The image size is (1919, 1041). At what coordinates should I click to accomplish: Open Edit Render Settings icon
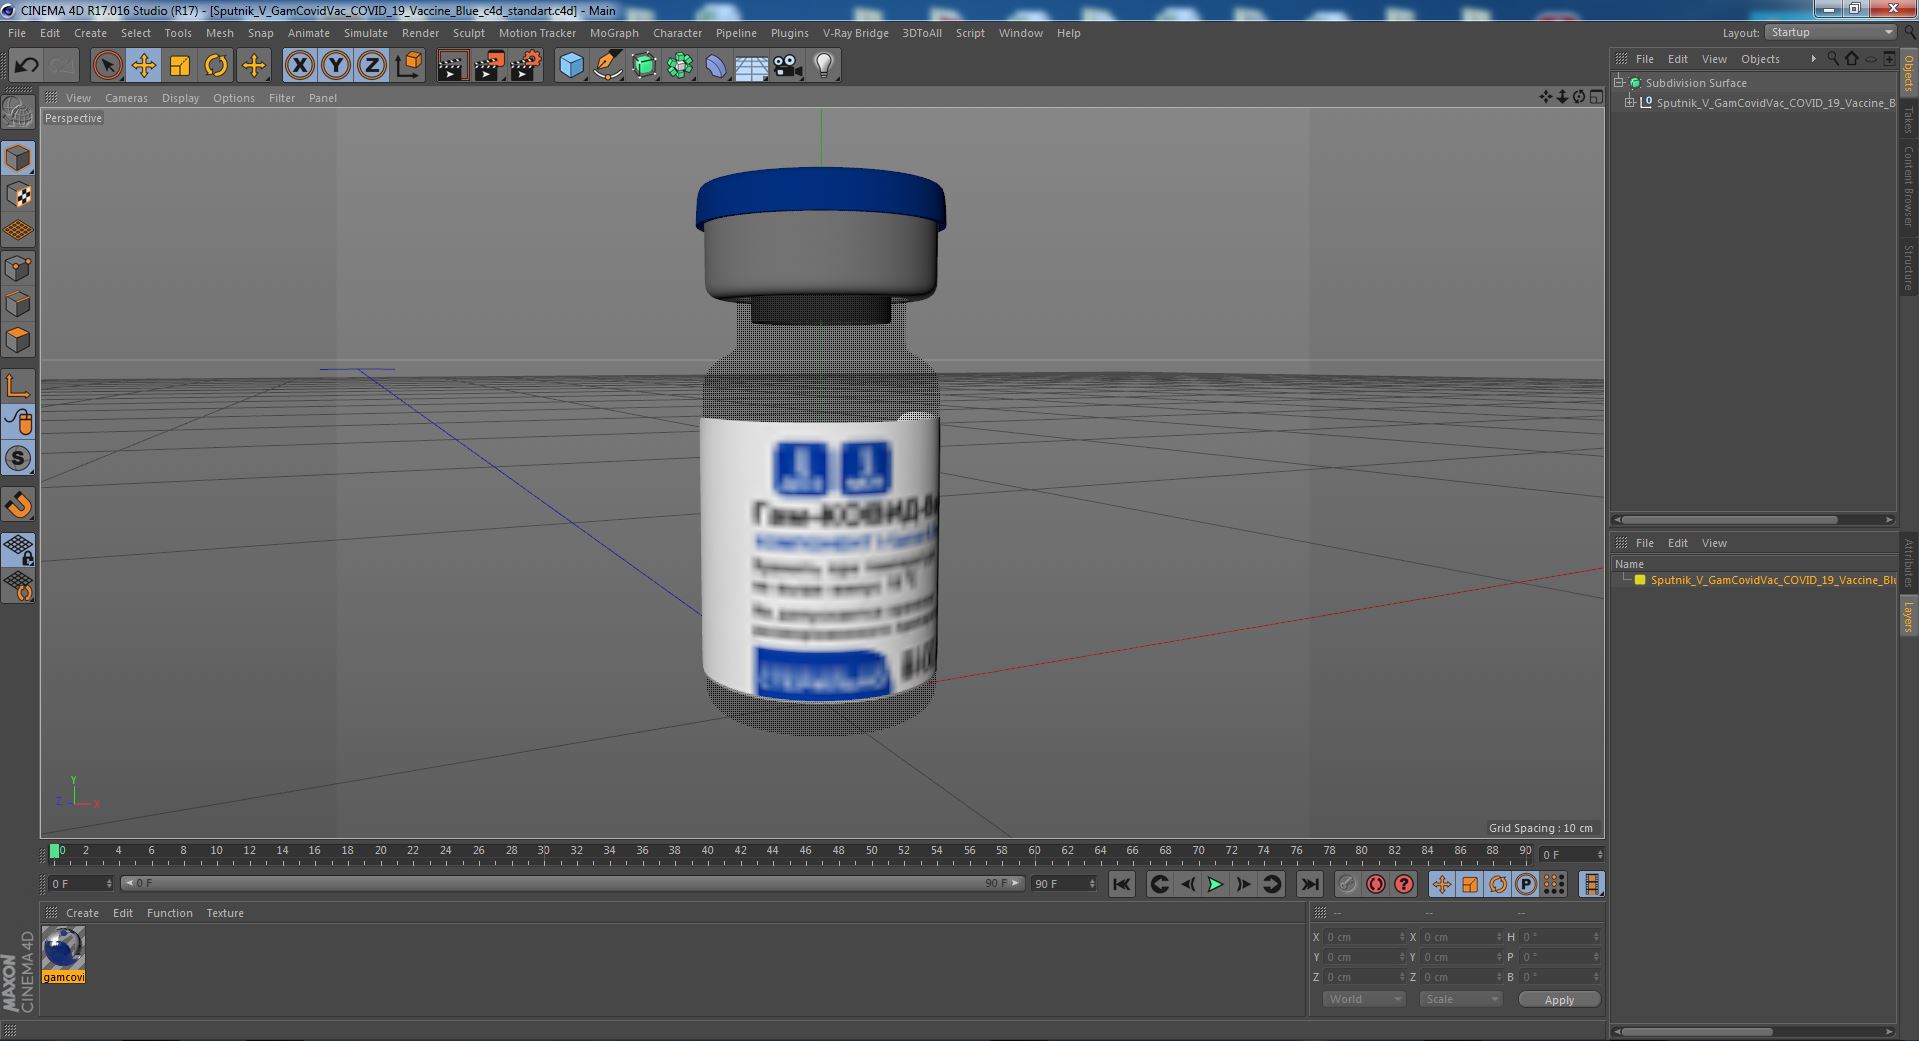pyautogui.click(x=525, y=66)
